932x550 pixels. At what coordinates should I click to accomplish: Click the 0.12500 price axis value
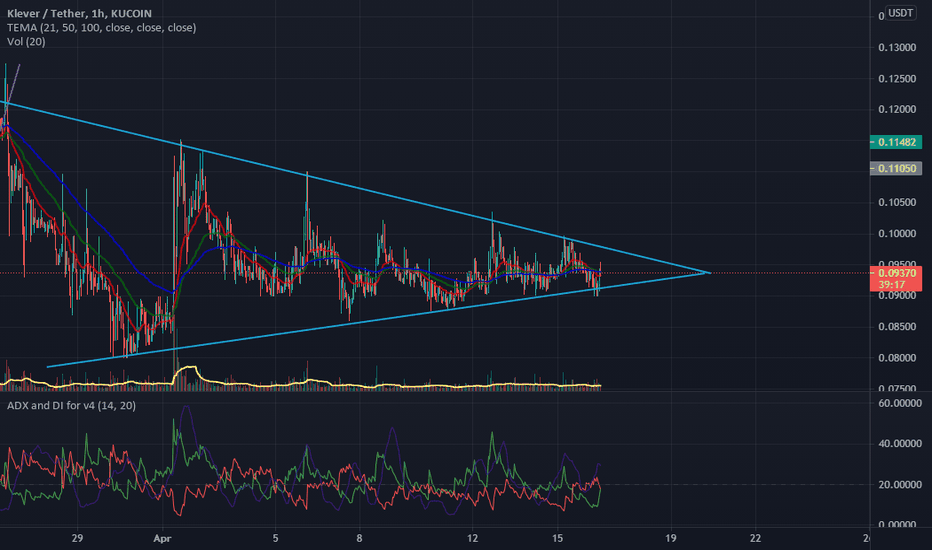[x=897, y=78]
